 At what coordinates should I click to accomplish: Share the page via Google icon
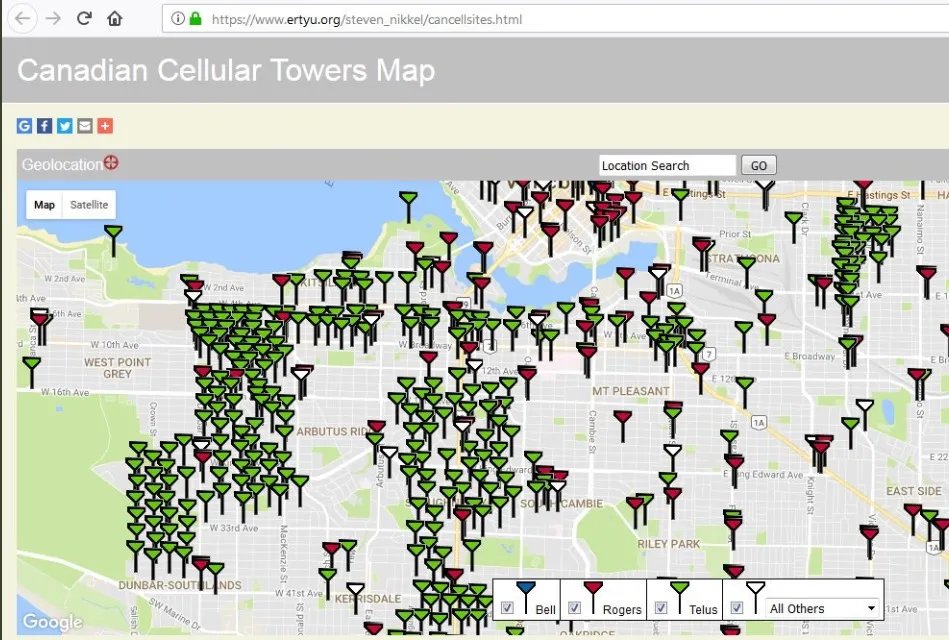coord(24,125)
